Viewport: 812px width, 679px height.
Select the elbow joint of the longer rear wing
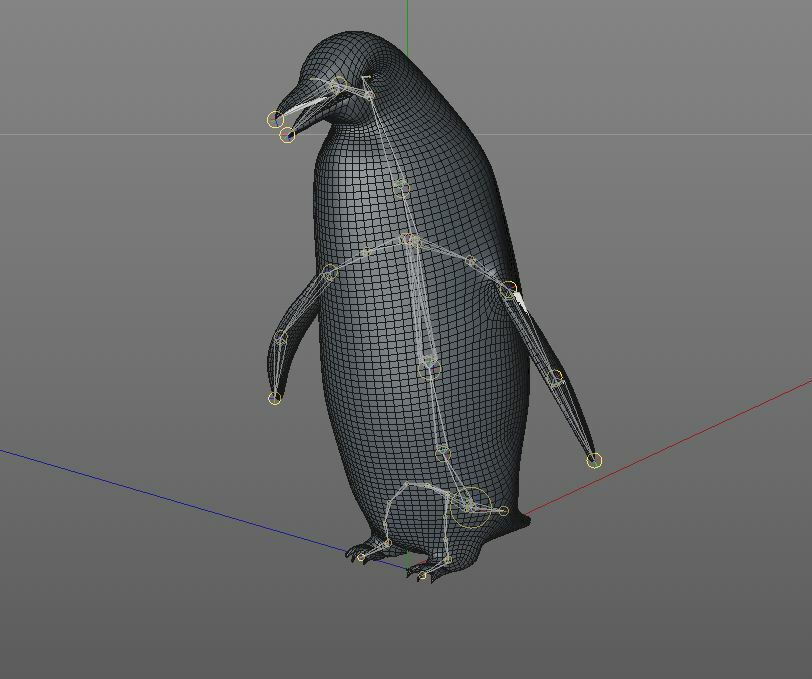[556, 378]
